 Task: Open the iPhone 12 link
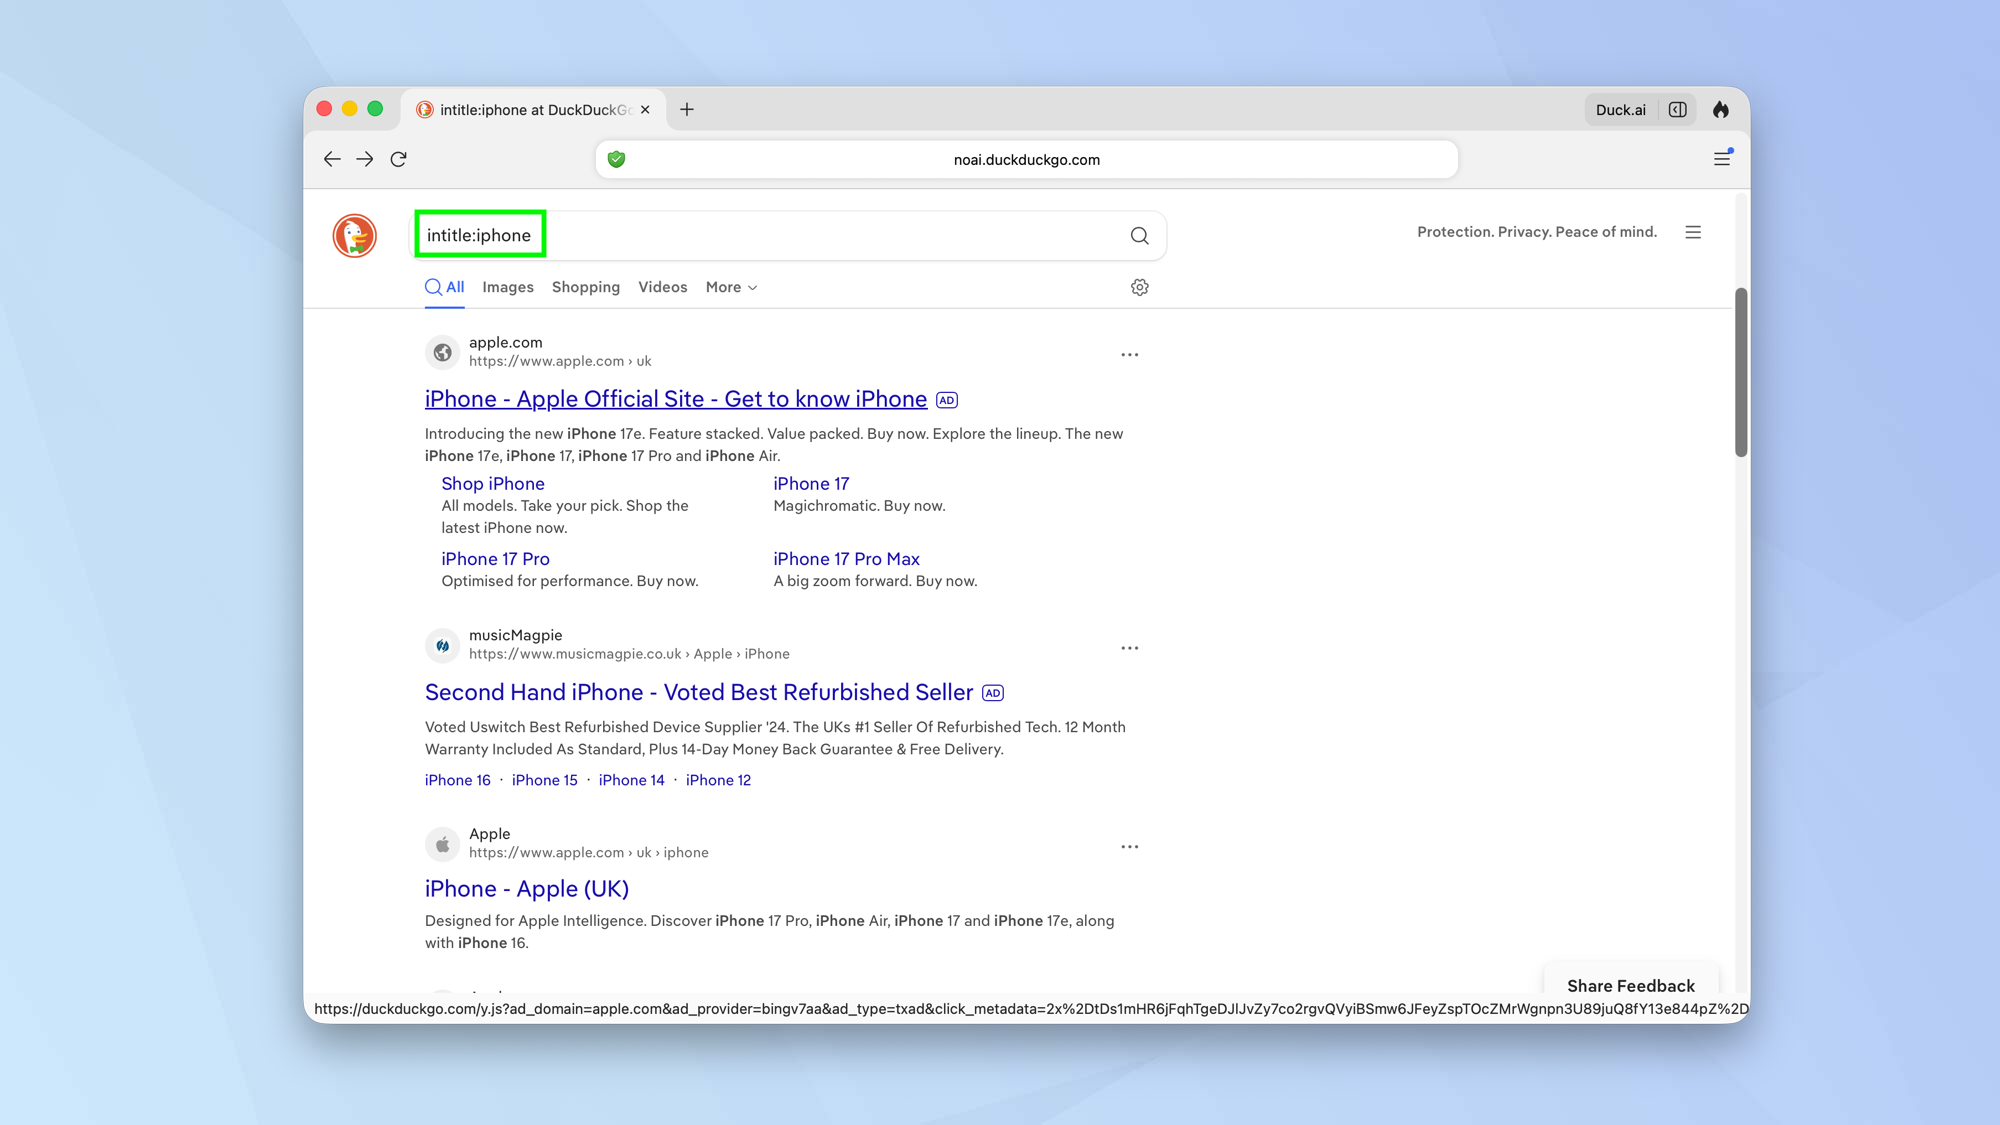718,780
